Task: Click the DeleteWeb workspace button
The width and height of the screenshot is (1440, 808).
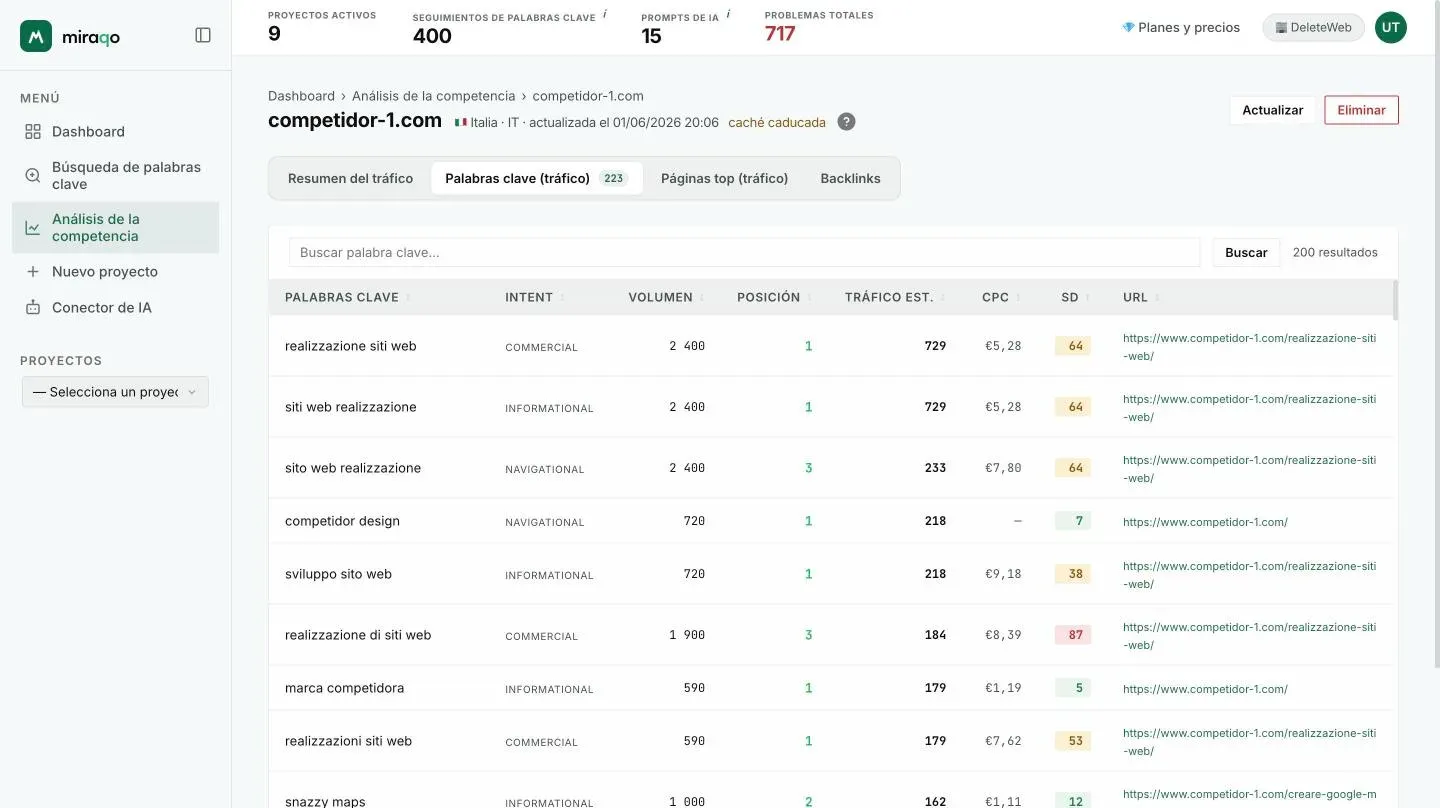Action: 1313,27
